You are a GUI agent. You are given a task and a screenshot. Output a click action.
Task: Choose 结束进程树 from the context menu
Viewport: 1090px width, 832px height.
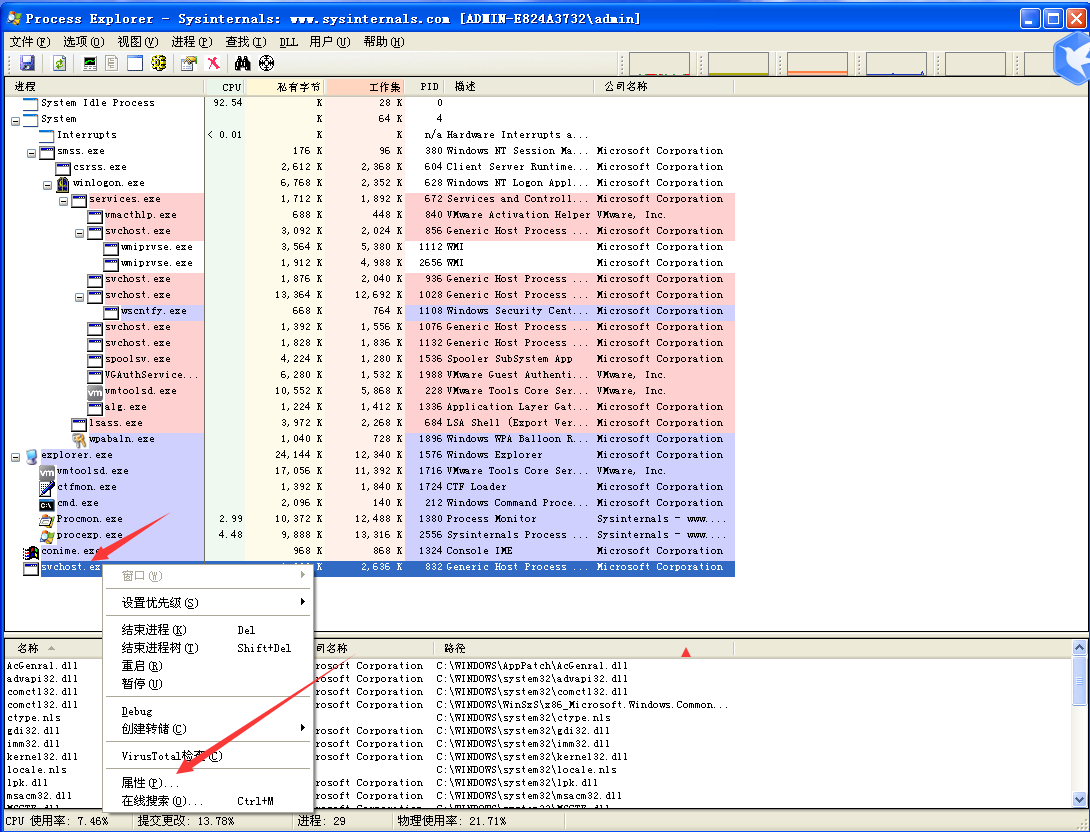209,648
